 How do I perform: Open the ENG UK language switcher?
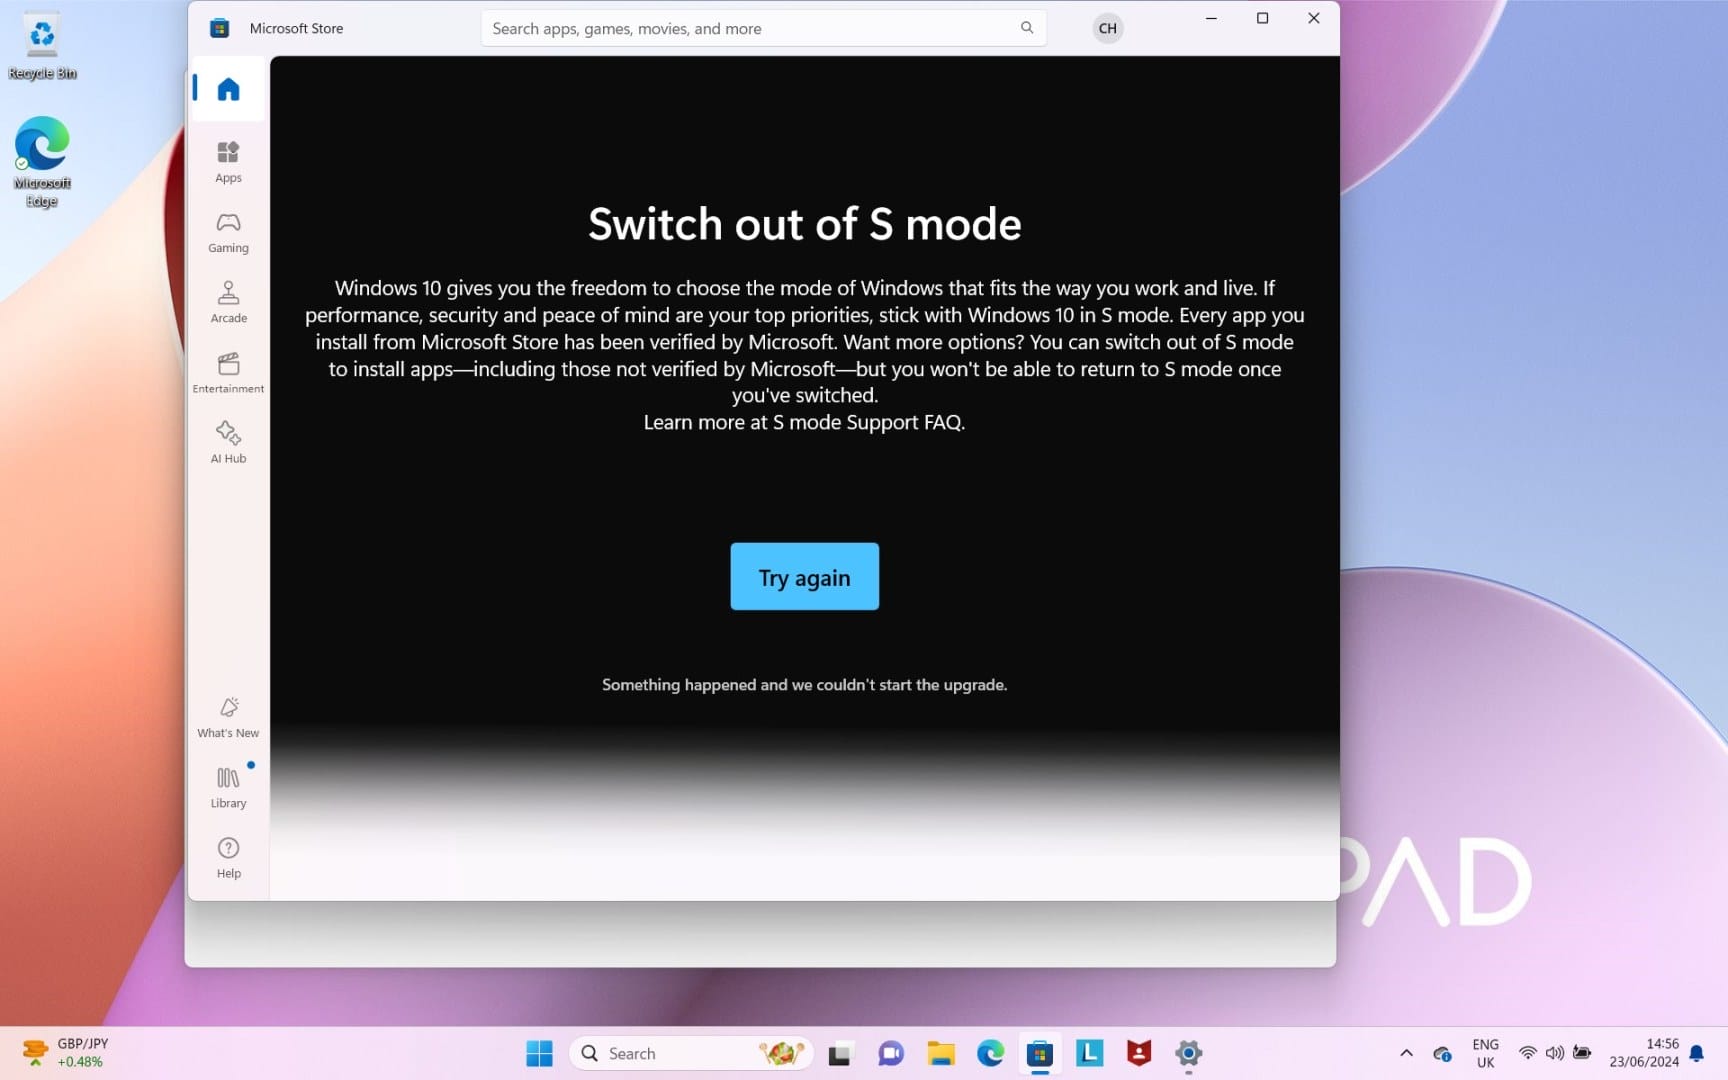click(1485, 1051)
